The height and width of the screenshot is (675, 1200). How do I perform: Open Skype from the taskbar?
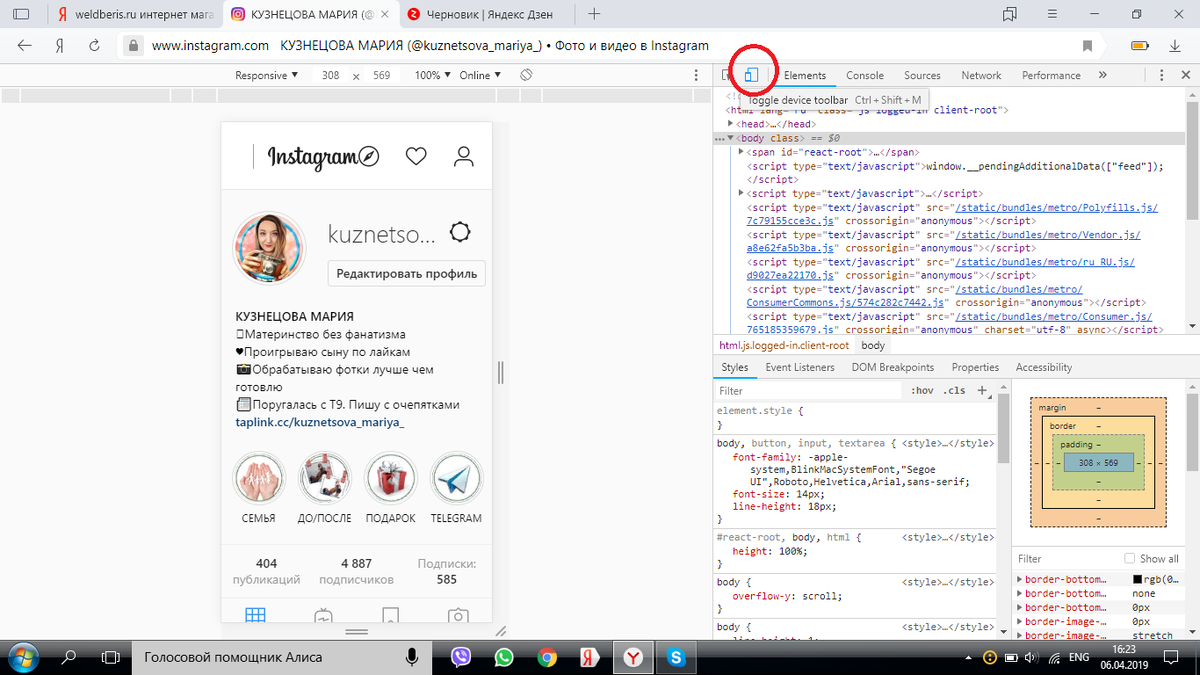click(676, 657)
